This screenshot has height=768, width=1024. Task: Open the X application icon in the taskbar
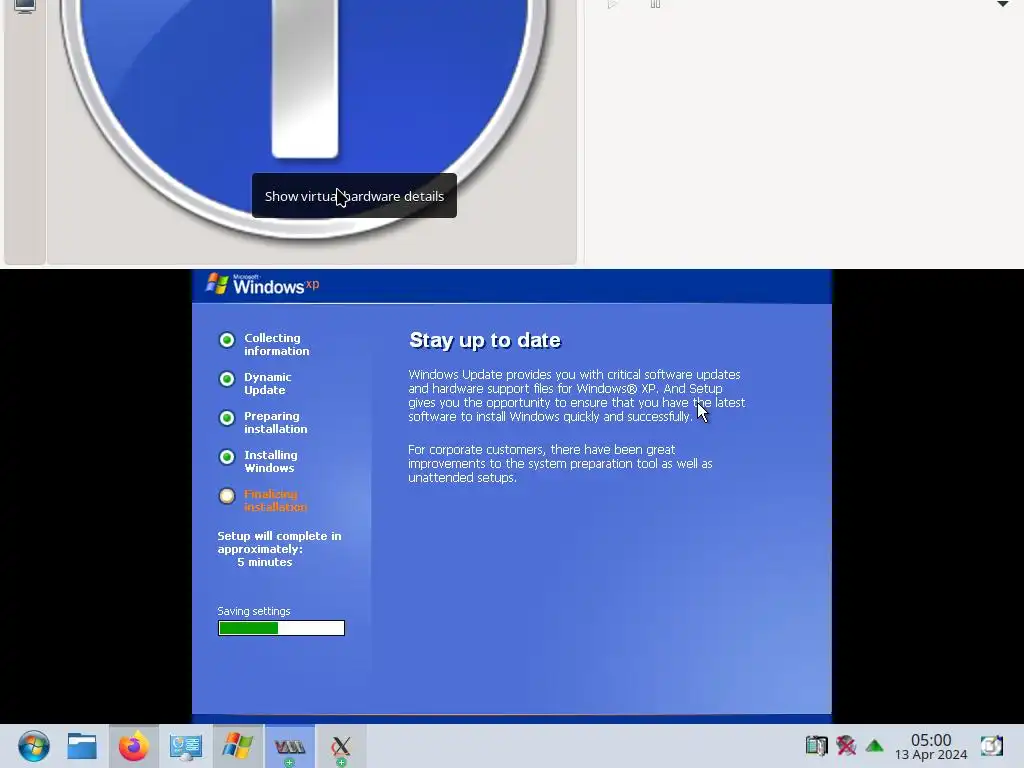340,746
